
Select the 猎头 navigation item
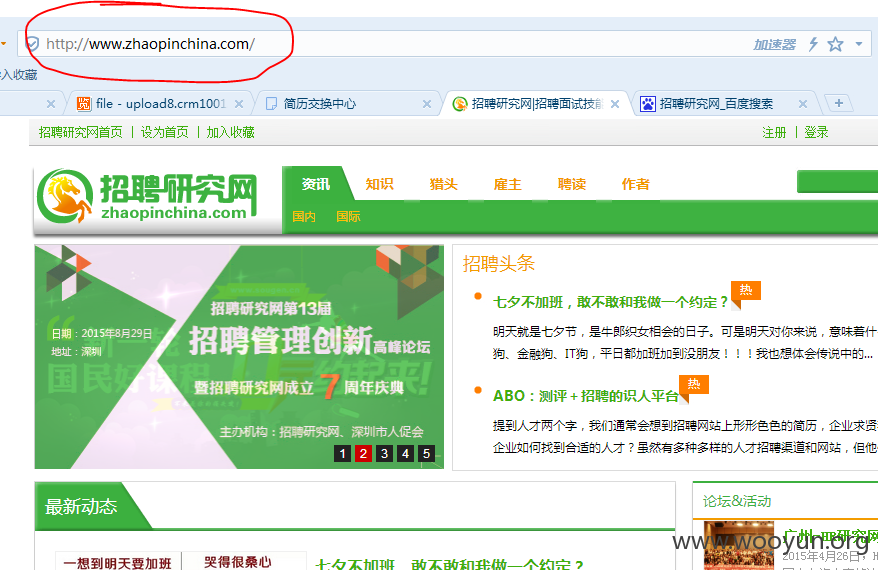443,184
